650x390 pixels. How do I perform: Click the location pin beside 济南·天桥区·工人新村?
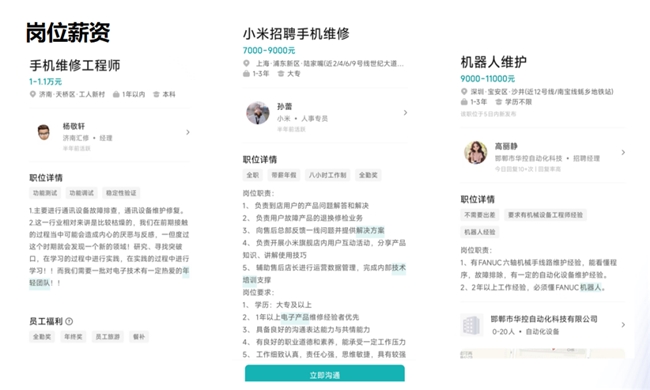point(32,94)
